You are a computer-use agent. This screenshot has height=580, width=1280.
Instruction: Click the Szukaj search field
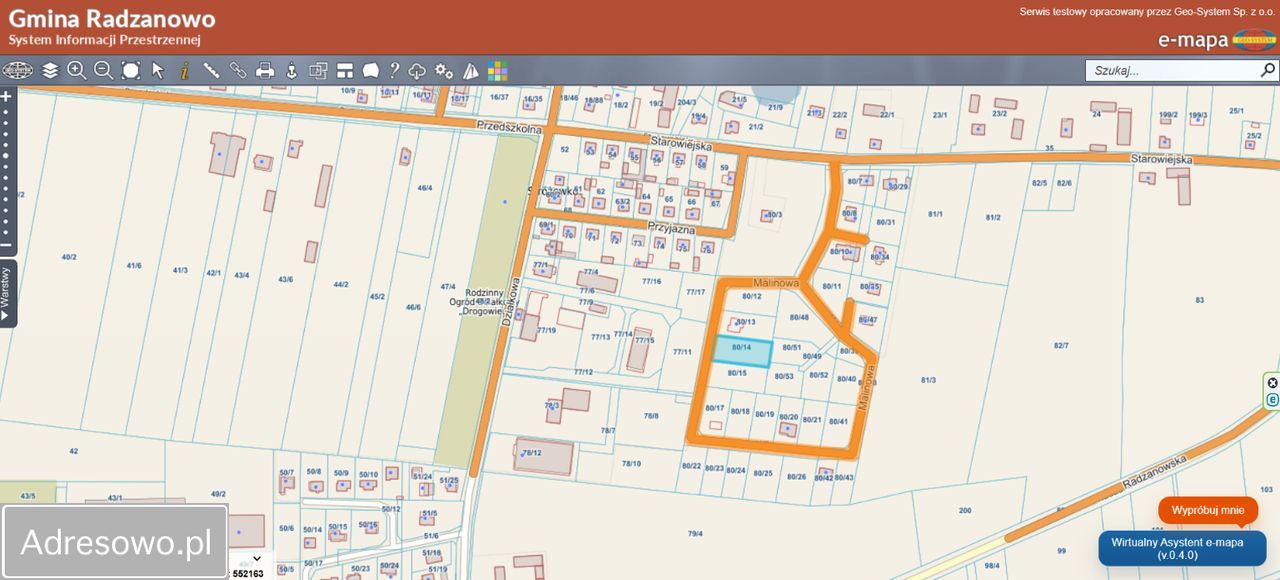click(x=1170, y=70)
